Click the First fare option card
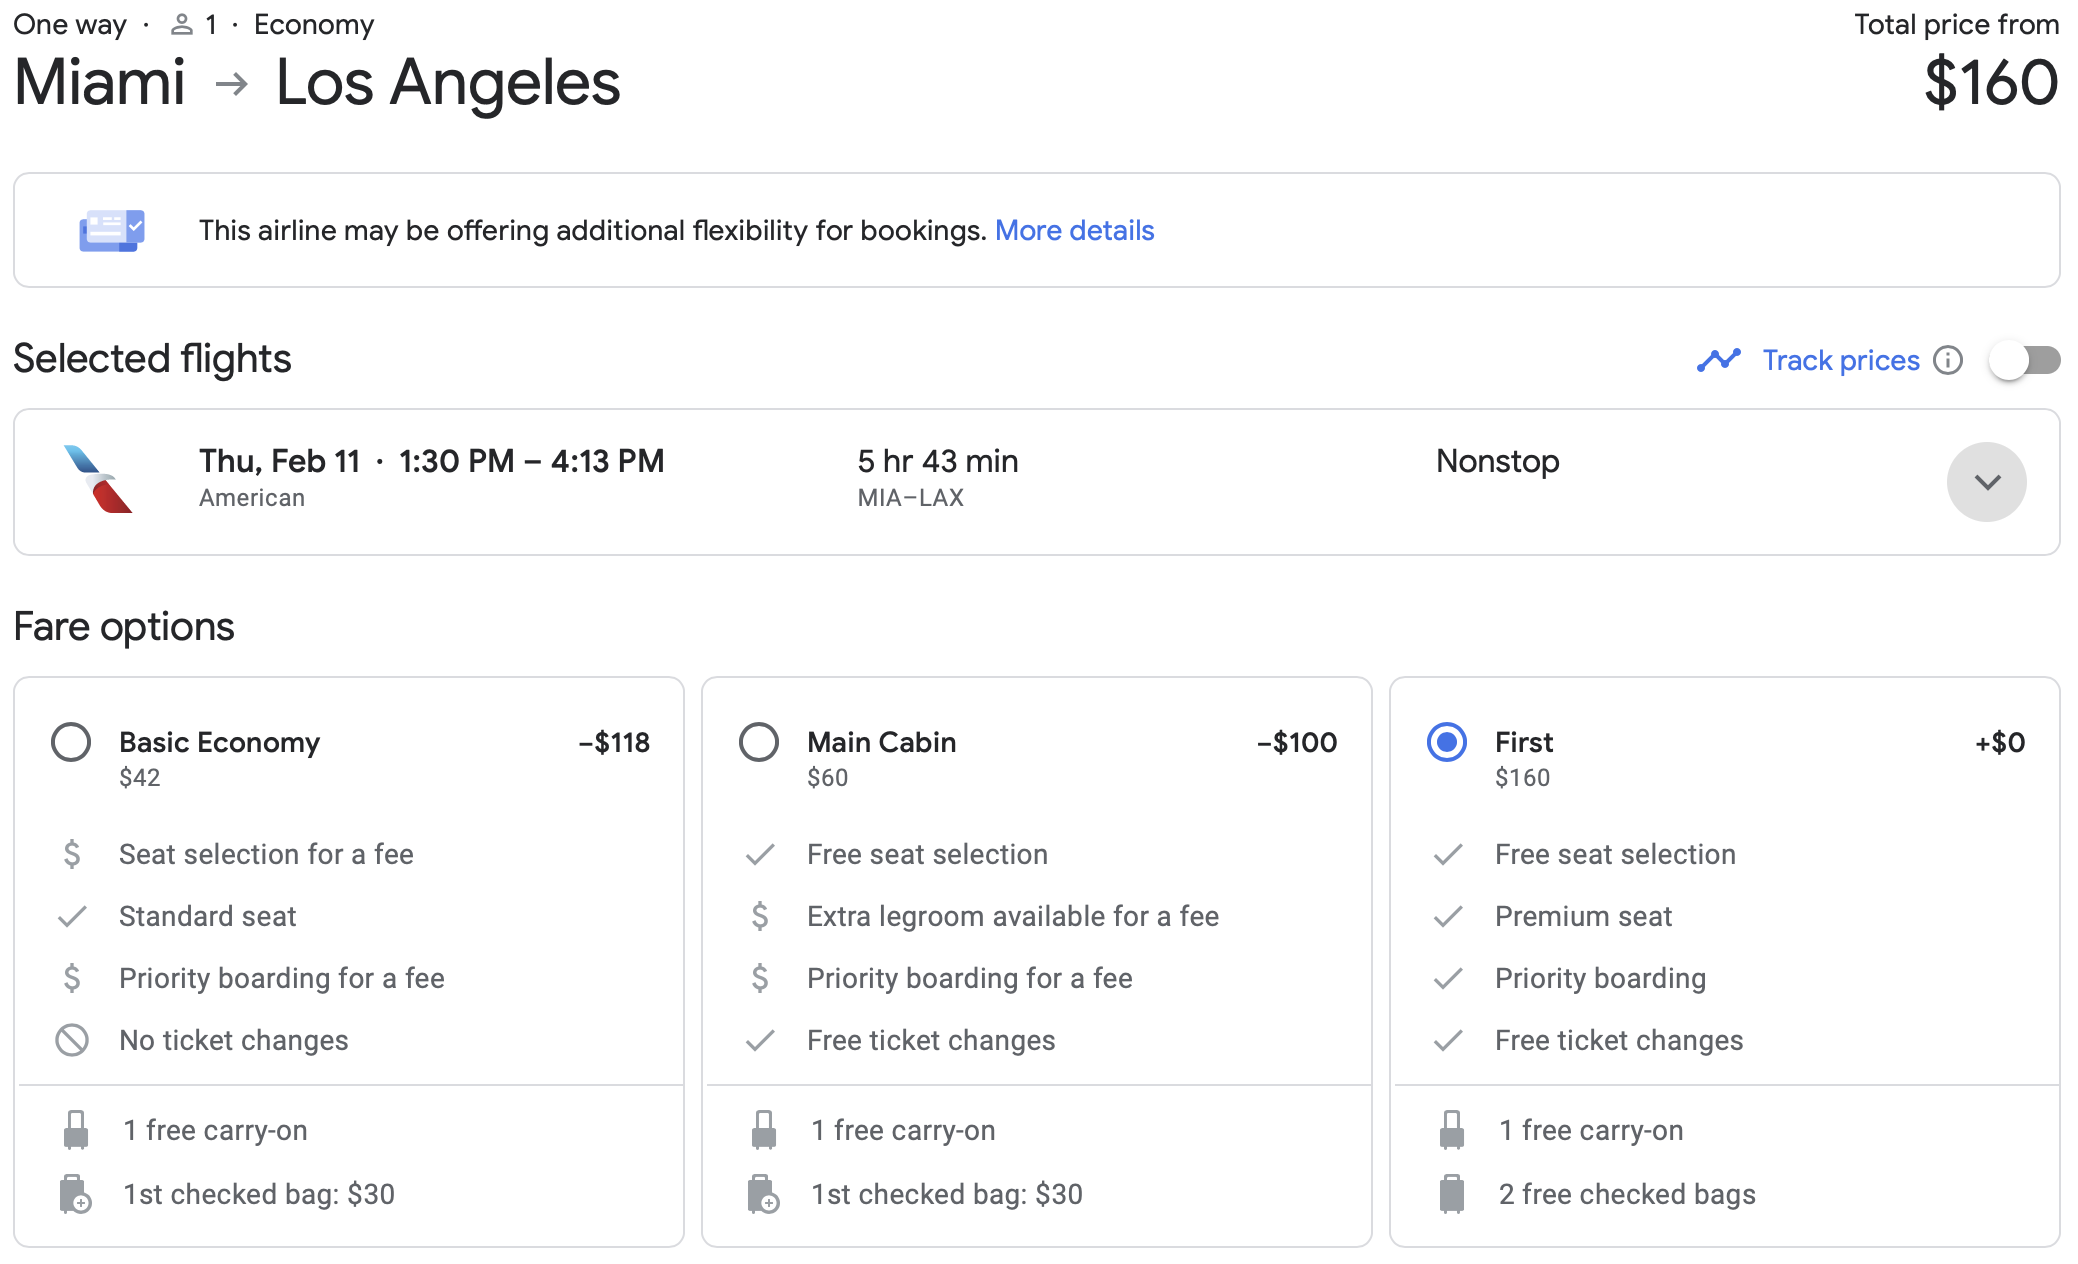 tap(1725, 960)
